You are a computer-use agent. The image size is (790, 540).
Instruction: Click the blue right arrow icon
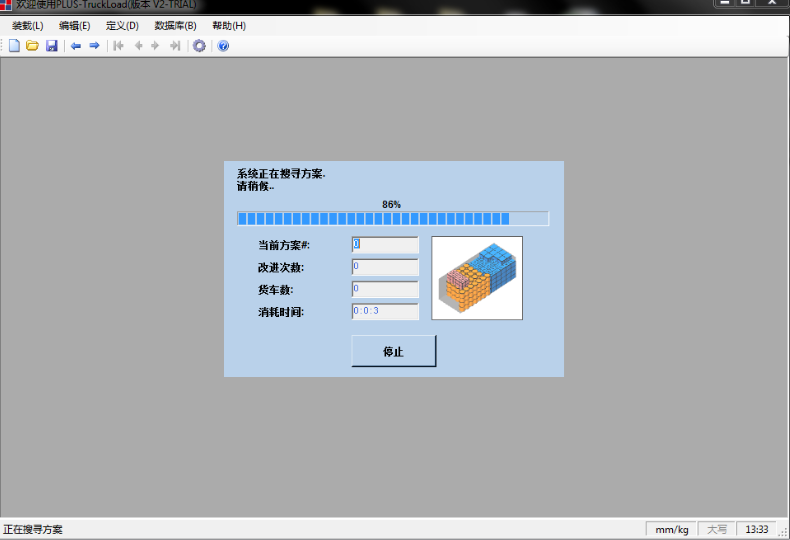(x=95, y=46)
